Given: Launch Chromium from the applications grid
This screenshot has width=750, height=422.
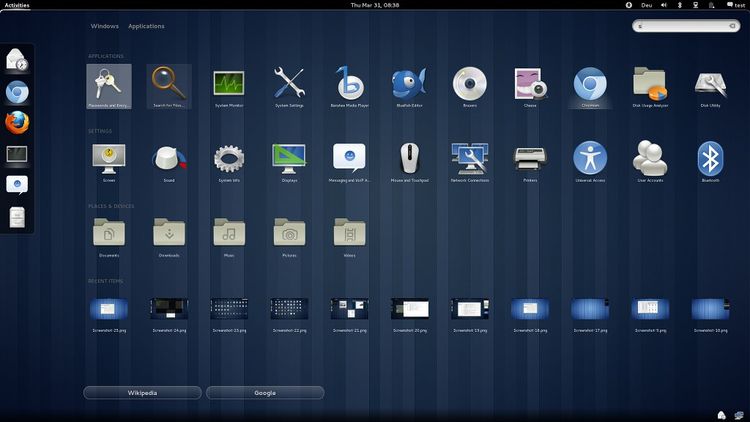Looking at the screenshot, I should [x=589, y=84].
